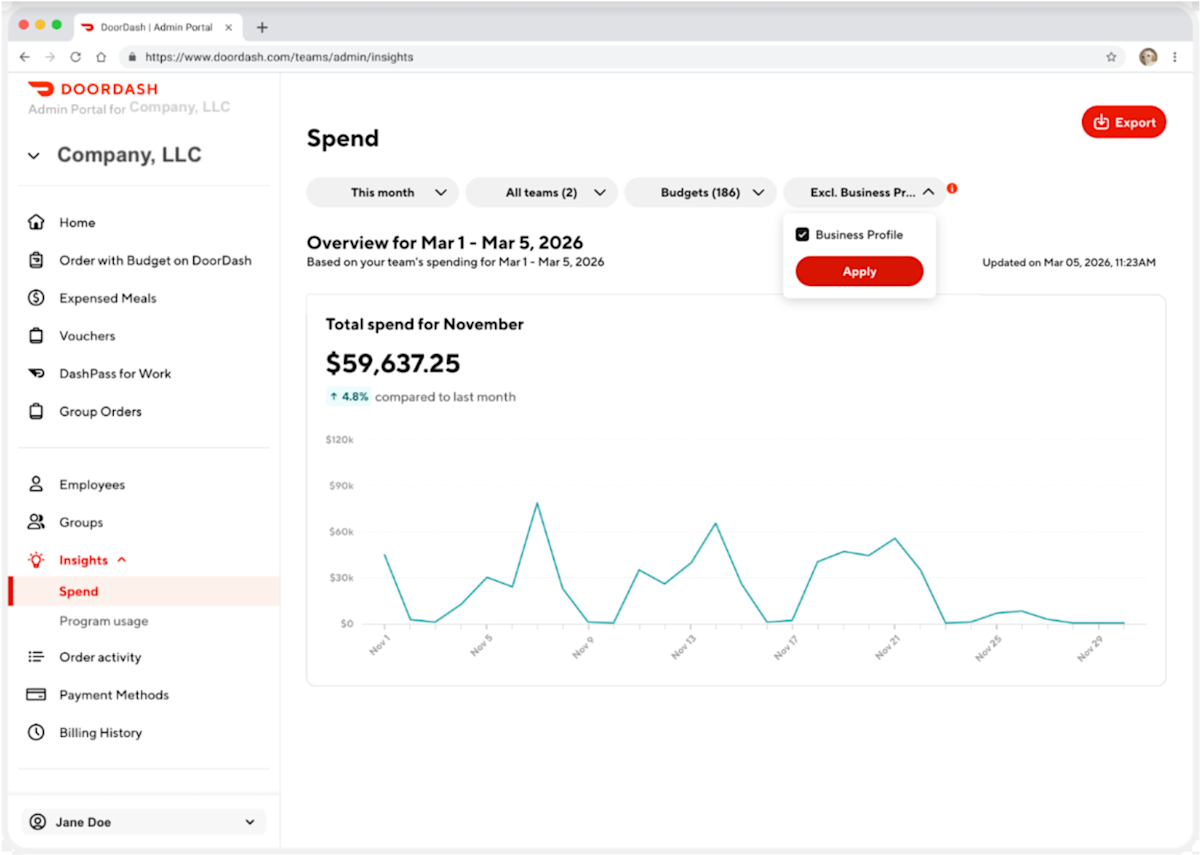
Task: Click the Group Orders icon
Action: click(36, 411)
